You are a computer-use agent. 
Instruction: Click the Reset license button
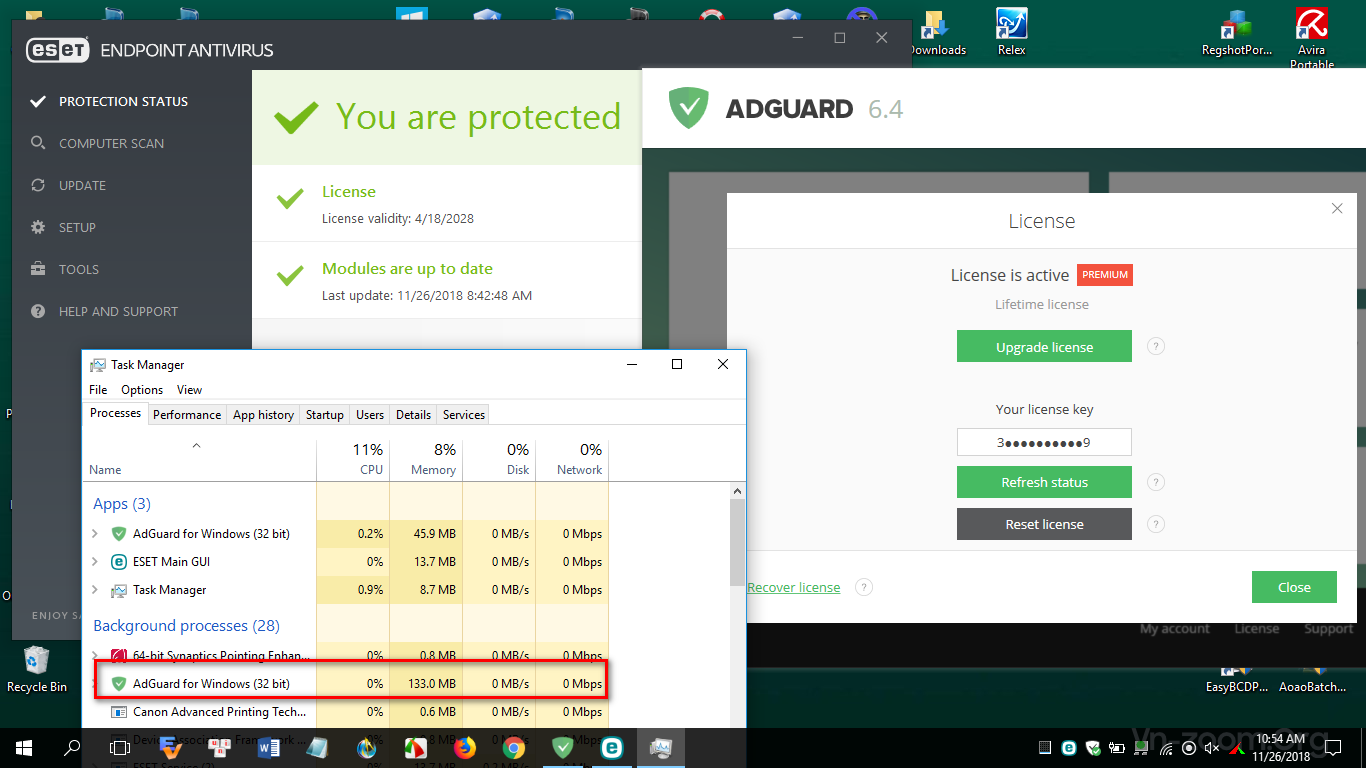pyautogui.click(x=1044, y=524)
